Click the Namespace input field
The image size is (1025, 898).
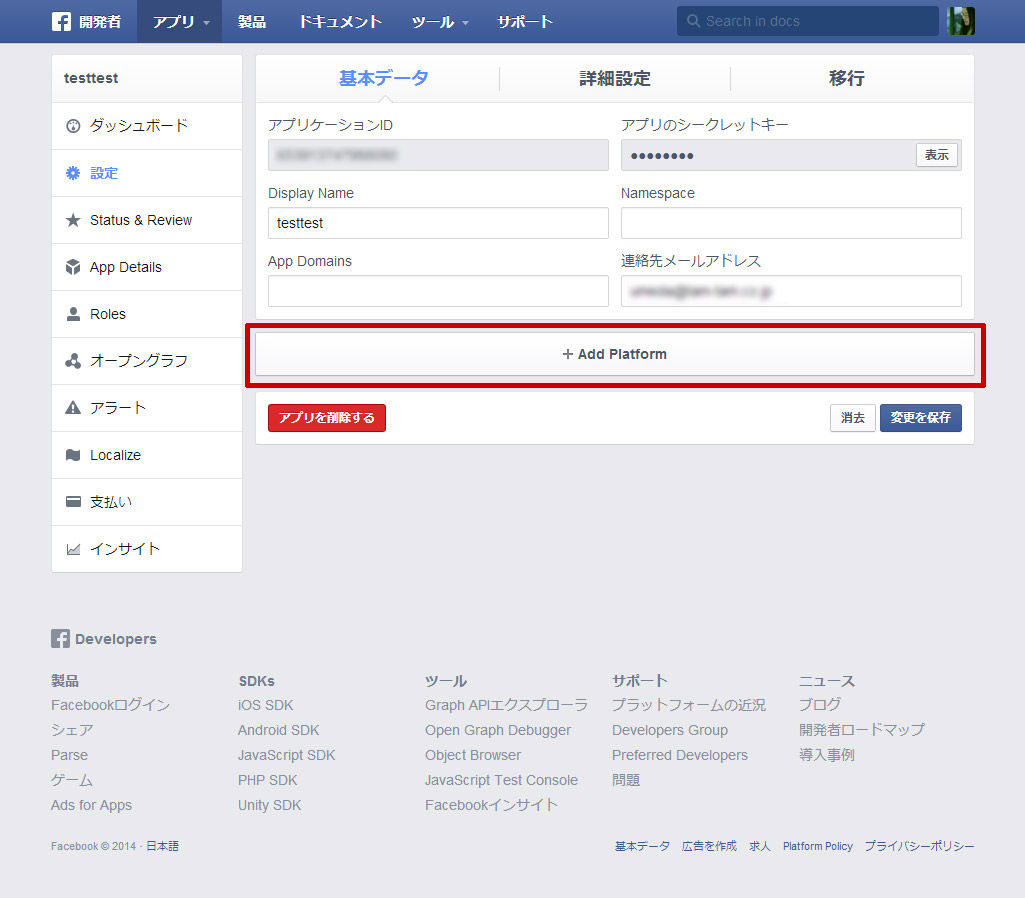tap(791, 223)
